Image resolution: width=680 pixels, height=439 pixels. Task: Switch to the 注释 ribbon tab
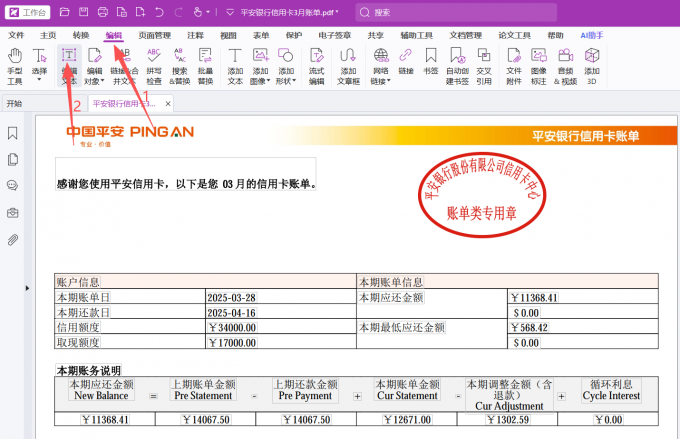[x=196, y=35]
